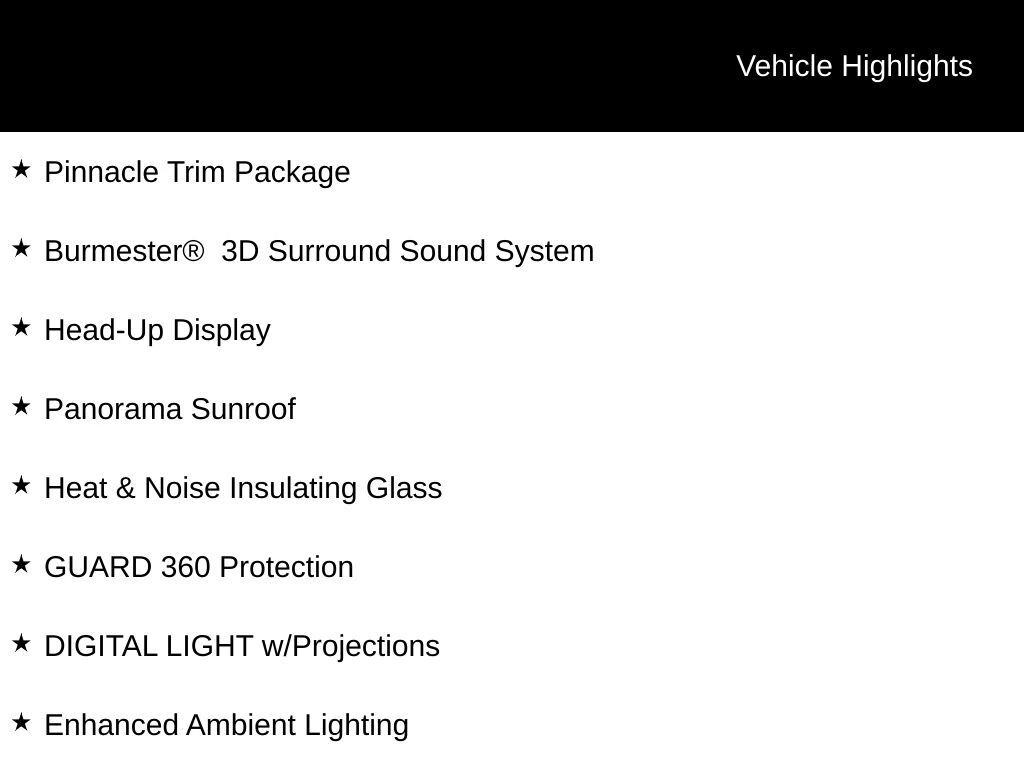Click the Heat & Noise Insulating Glass text

tap(243, 488)
